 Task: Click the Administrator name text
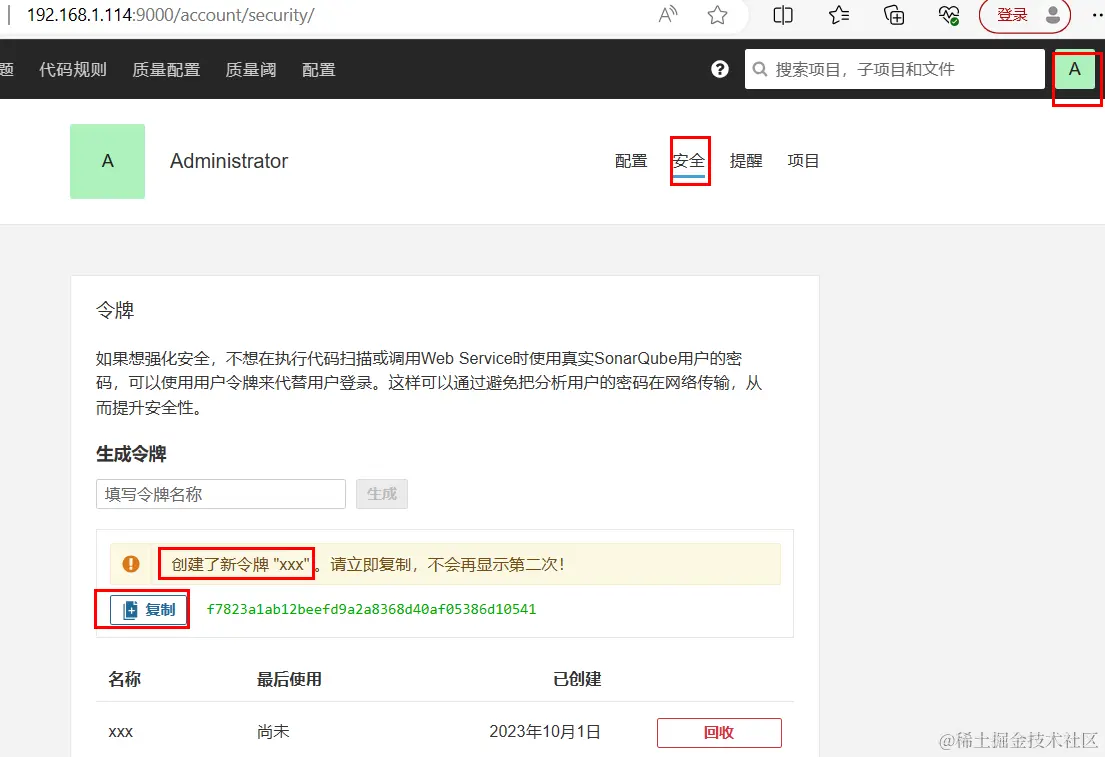229,161
